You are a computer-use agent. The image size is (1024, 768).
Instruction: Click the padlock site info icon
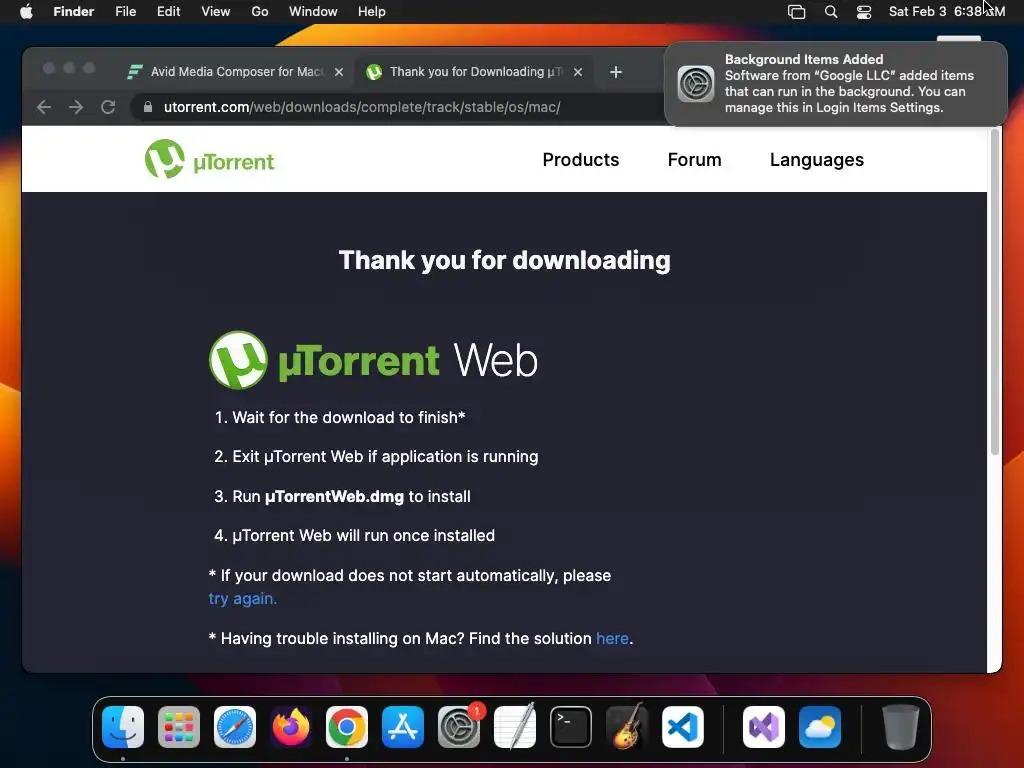(x=148, y=107)
